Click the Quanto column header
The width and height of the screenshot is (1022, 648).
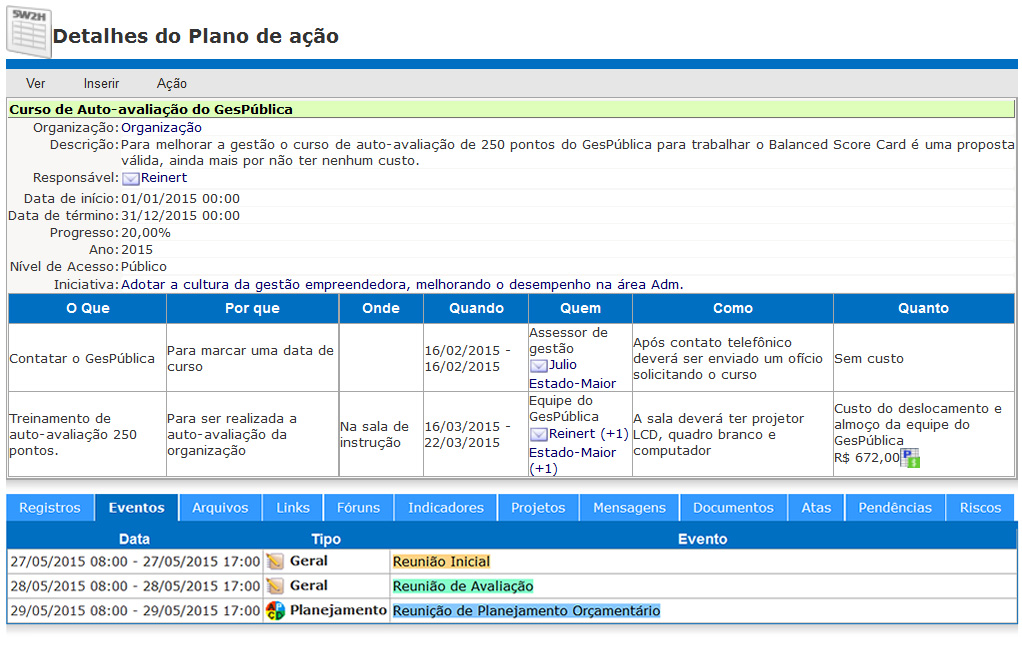923,309
